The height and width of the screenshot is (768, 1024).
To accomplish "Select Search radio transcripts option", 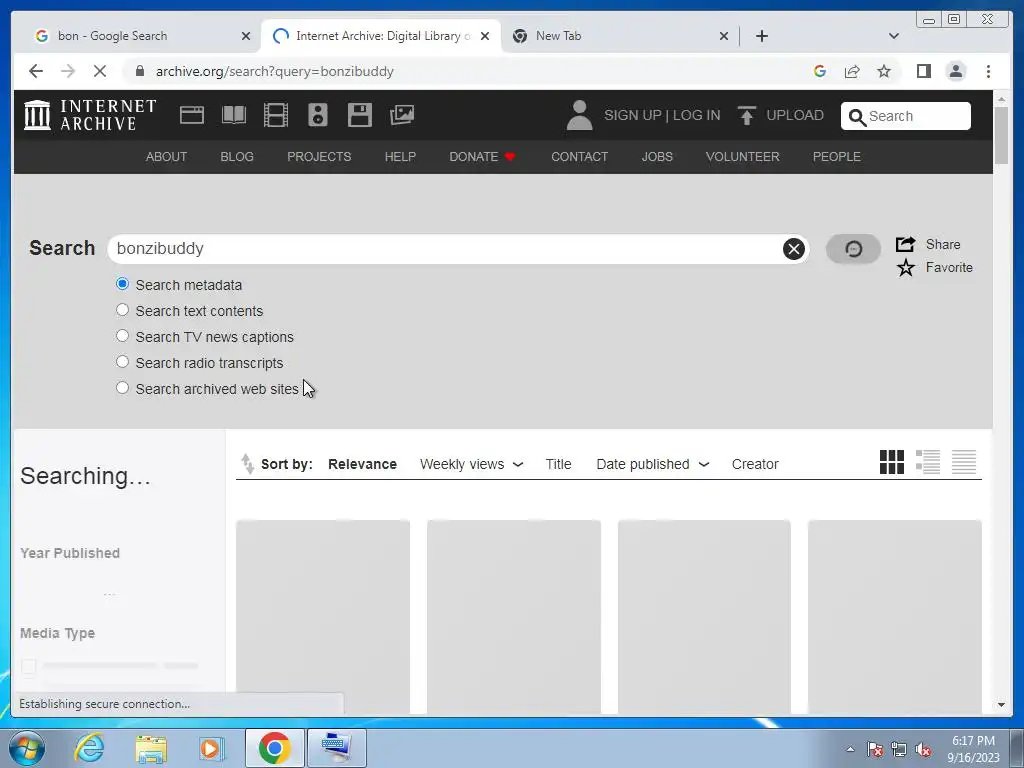I will 122,362.
